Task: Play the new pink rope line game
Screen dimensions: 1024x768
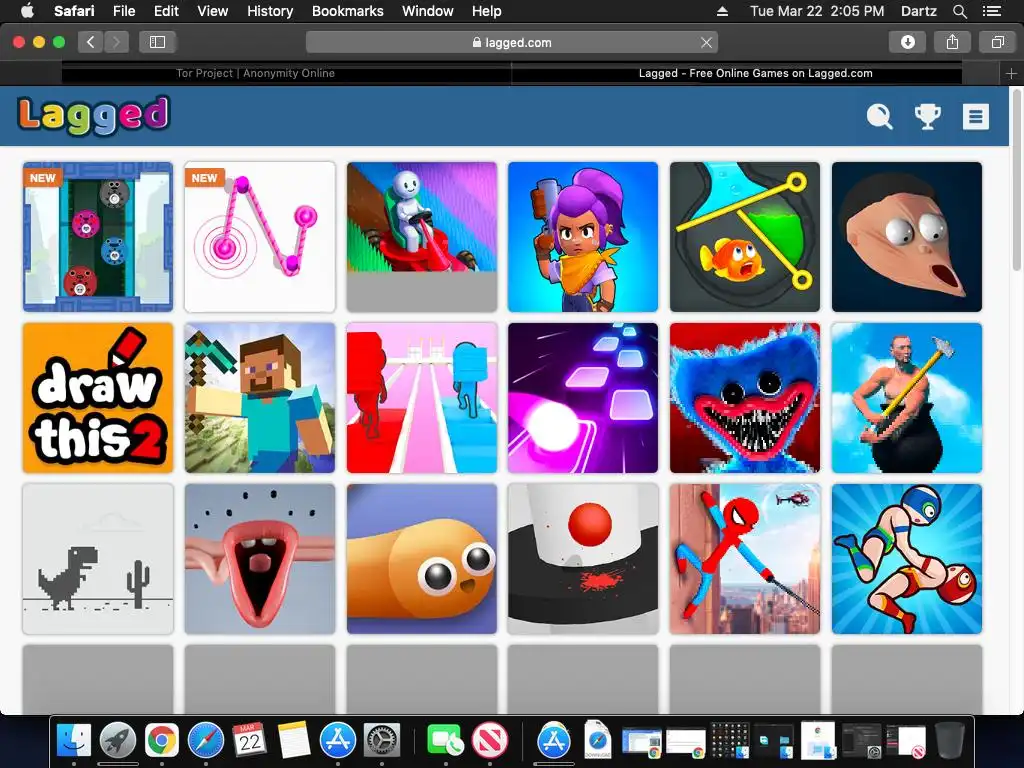Action: pos(260,237)
